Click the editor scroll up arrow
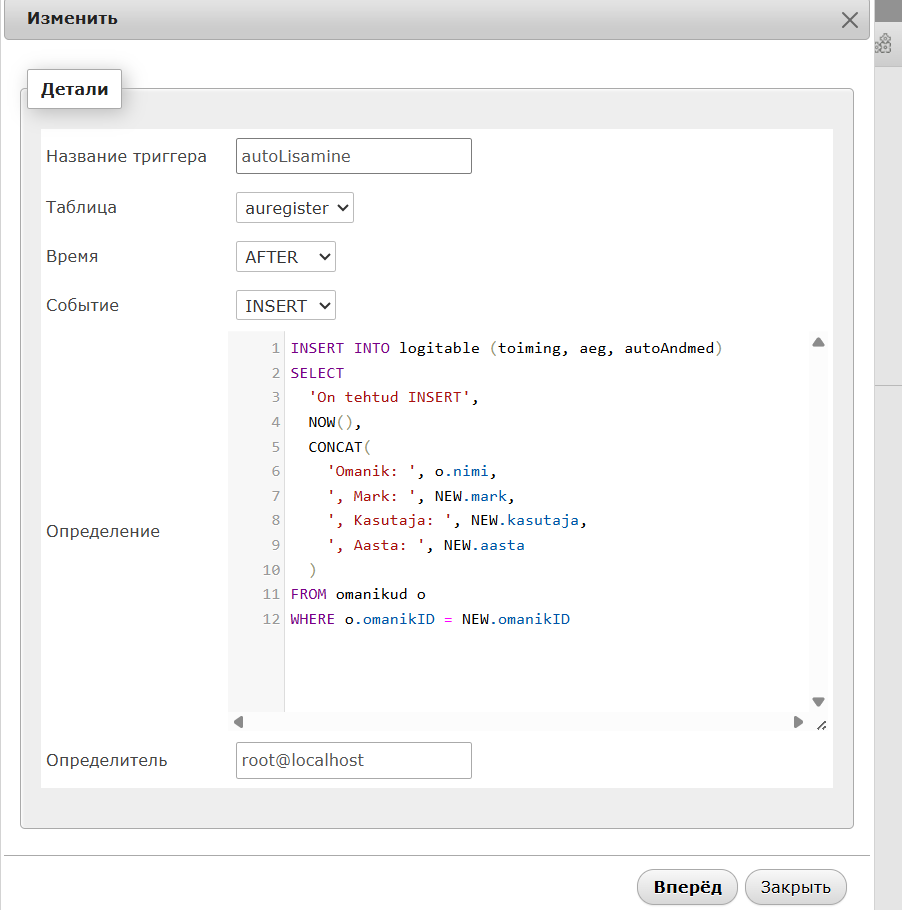This screenshot has width=902, height=910. coord(818,342)
